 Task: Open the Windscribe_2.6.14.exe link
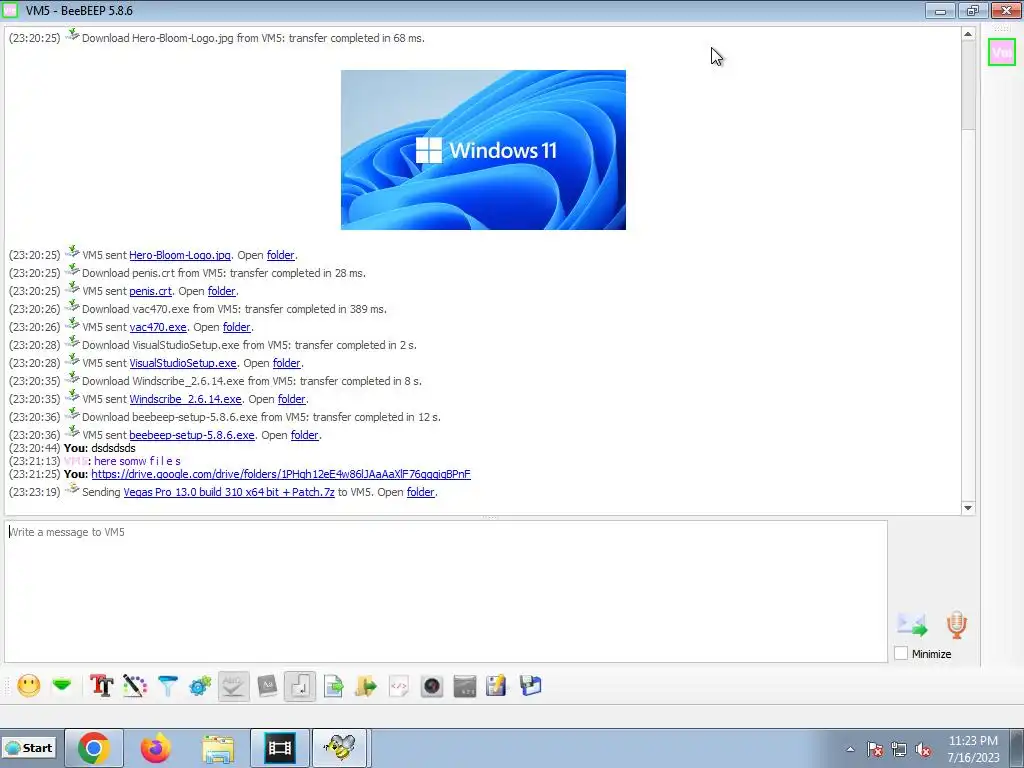point(185,399)
